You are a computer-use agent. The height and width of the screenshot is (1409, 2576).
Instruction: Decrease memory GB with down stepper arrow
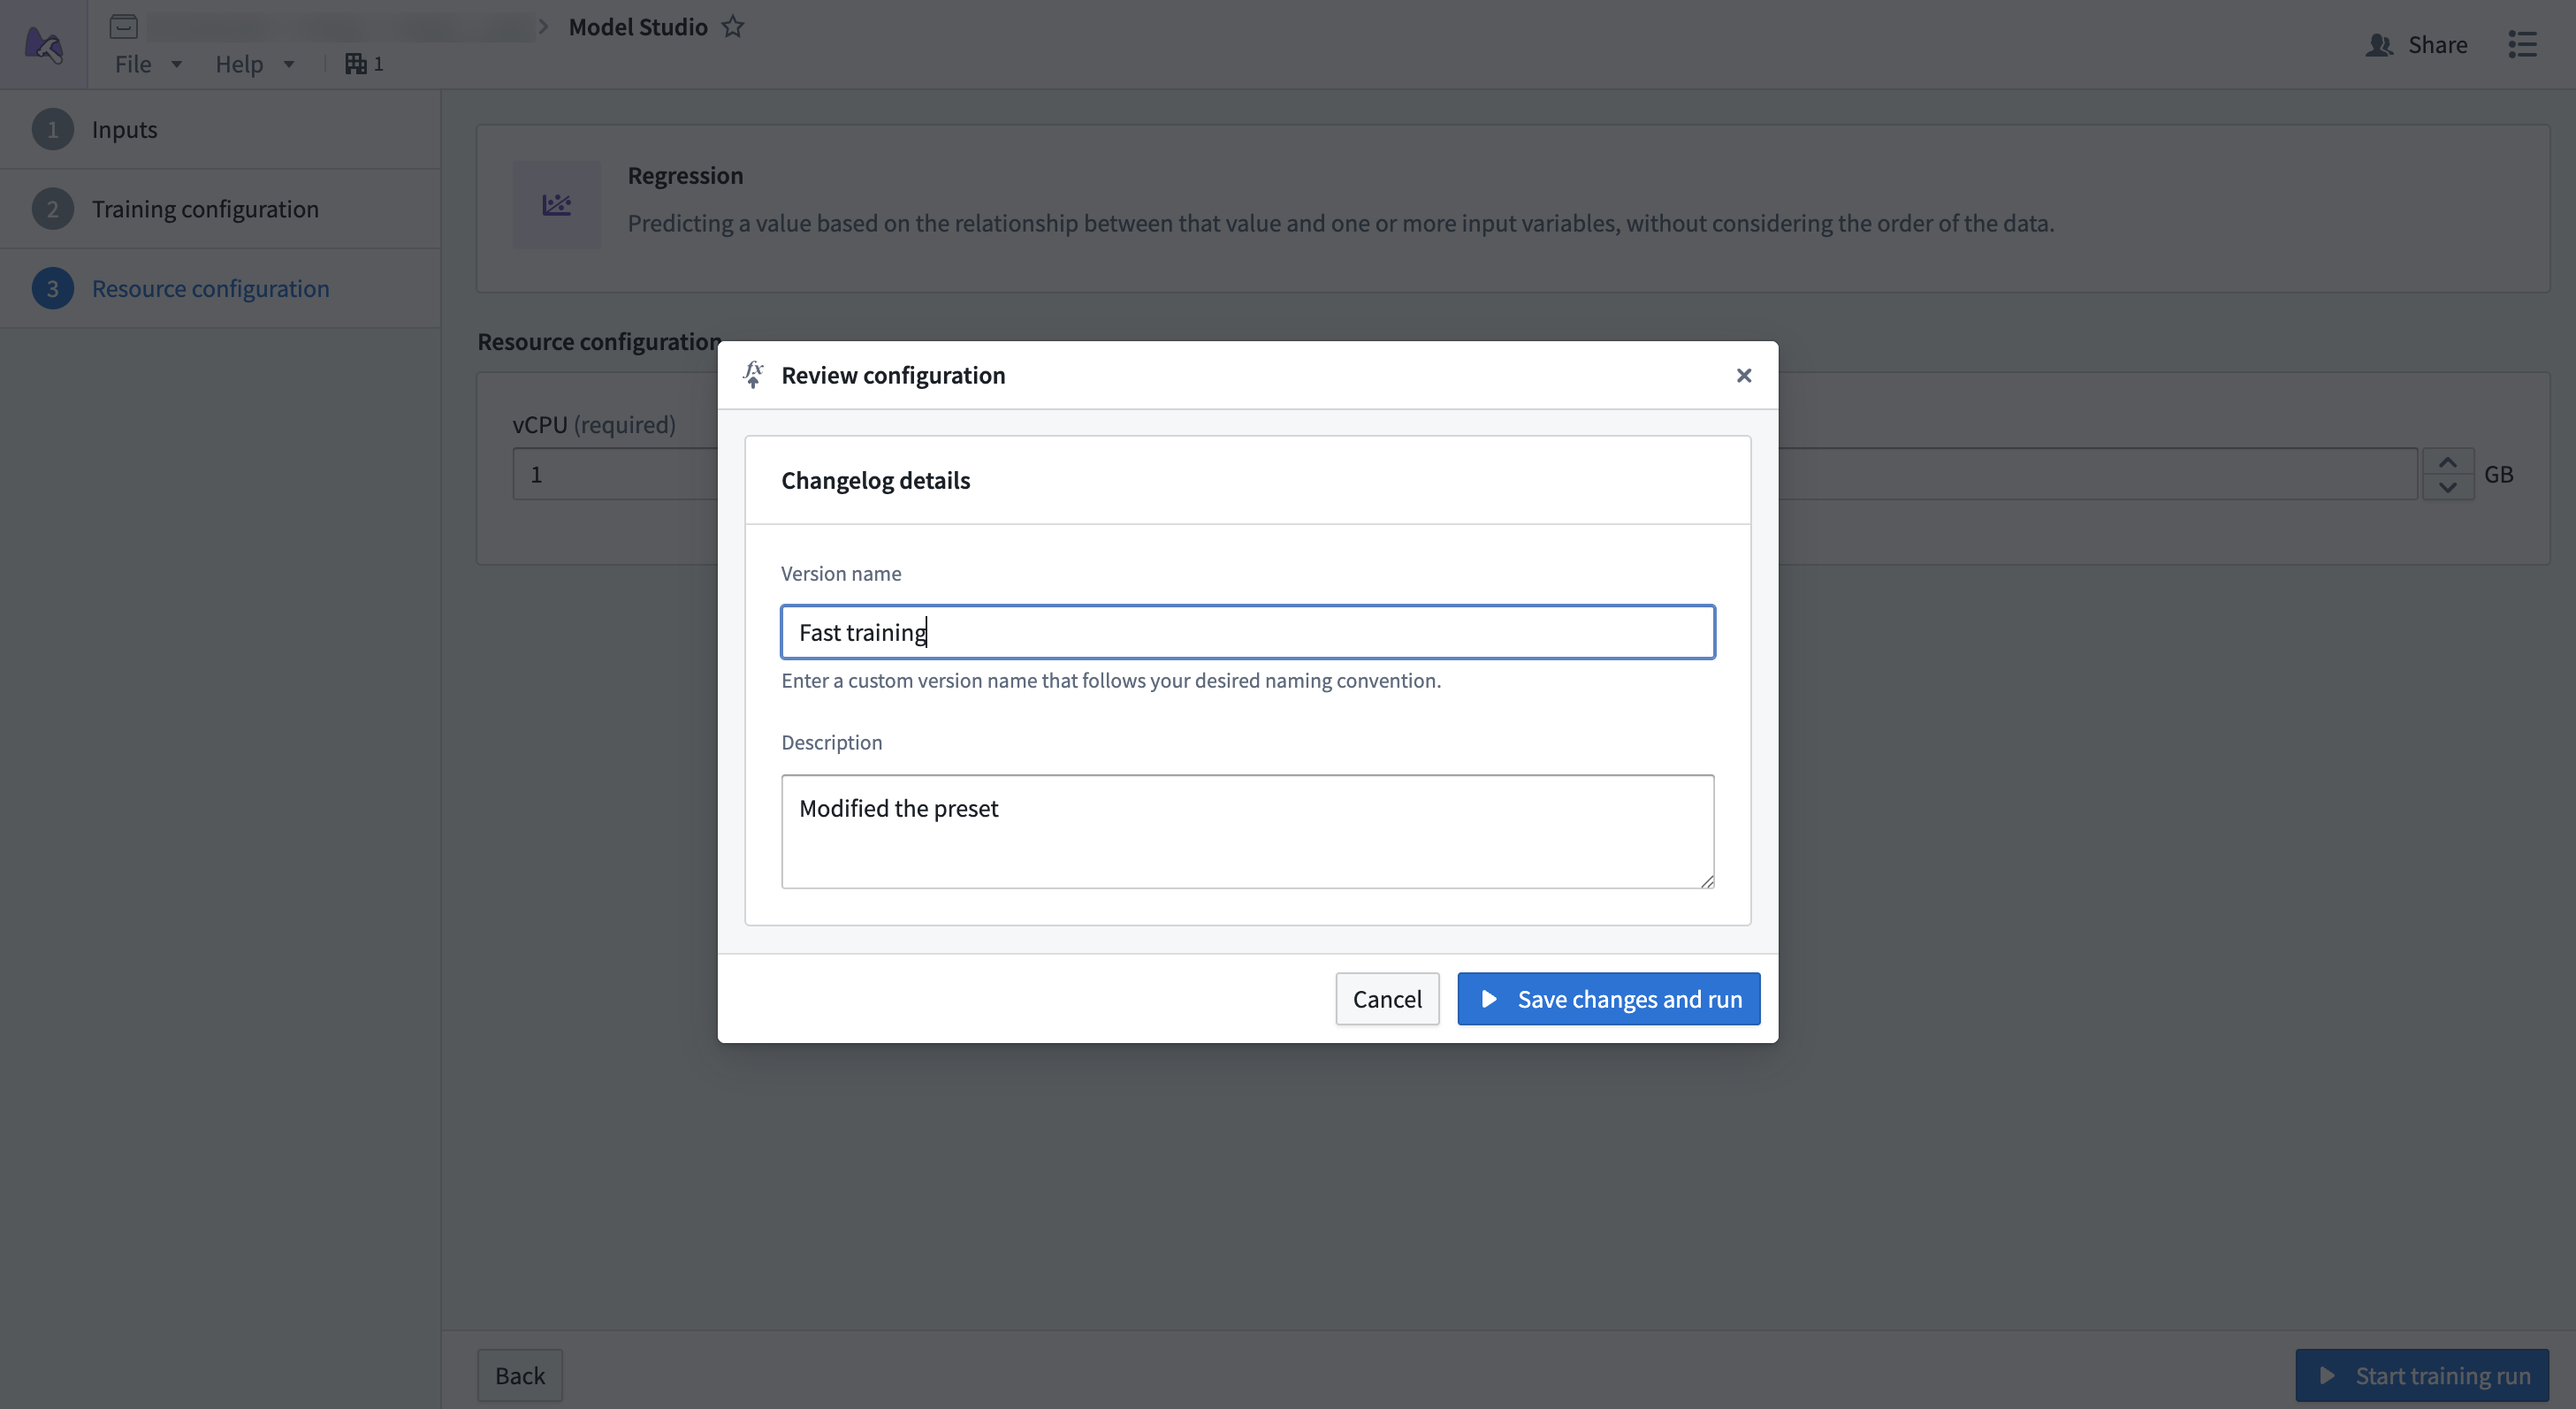pyautogui.click(x=2448, y=487)
